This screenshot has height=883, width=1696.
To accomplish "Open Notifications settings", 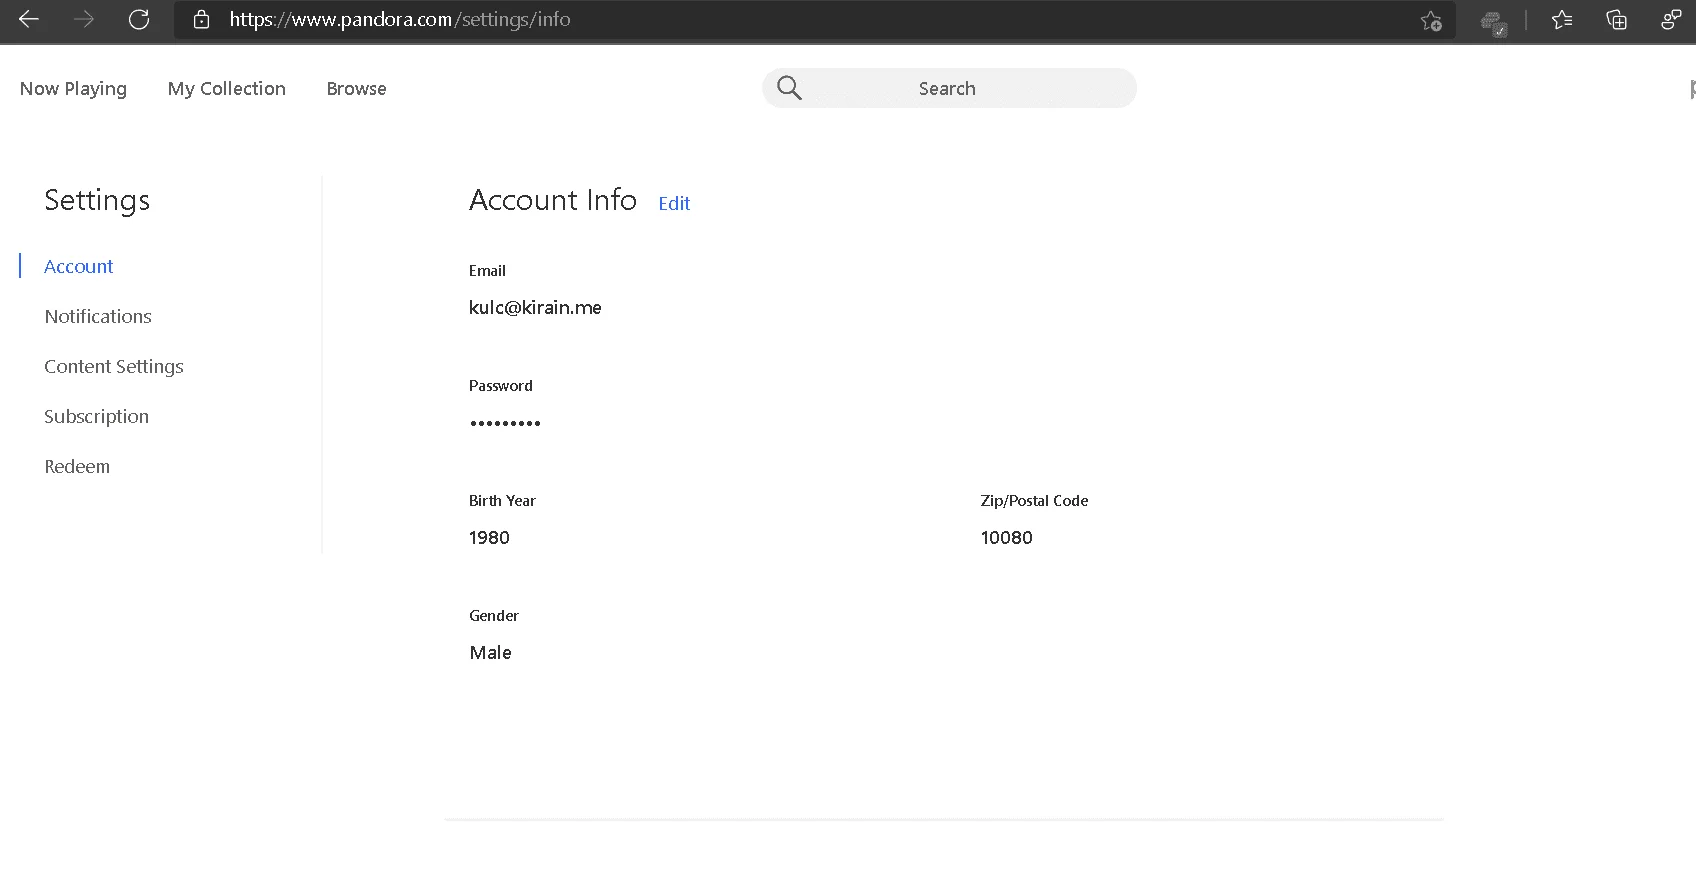I will tap(98, 316).
